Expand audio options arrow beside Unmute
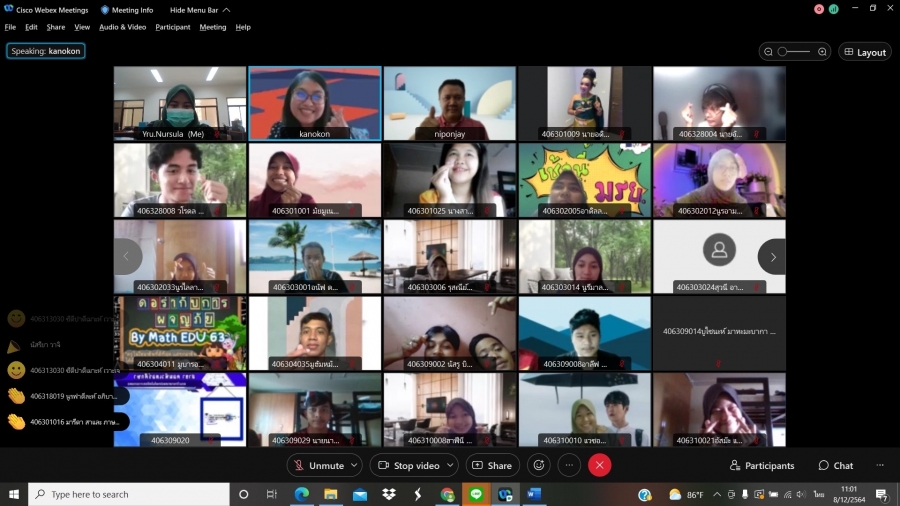The width and height of the screenshot is (900, 506). [354, 465]
